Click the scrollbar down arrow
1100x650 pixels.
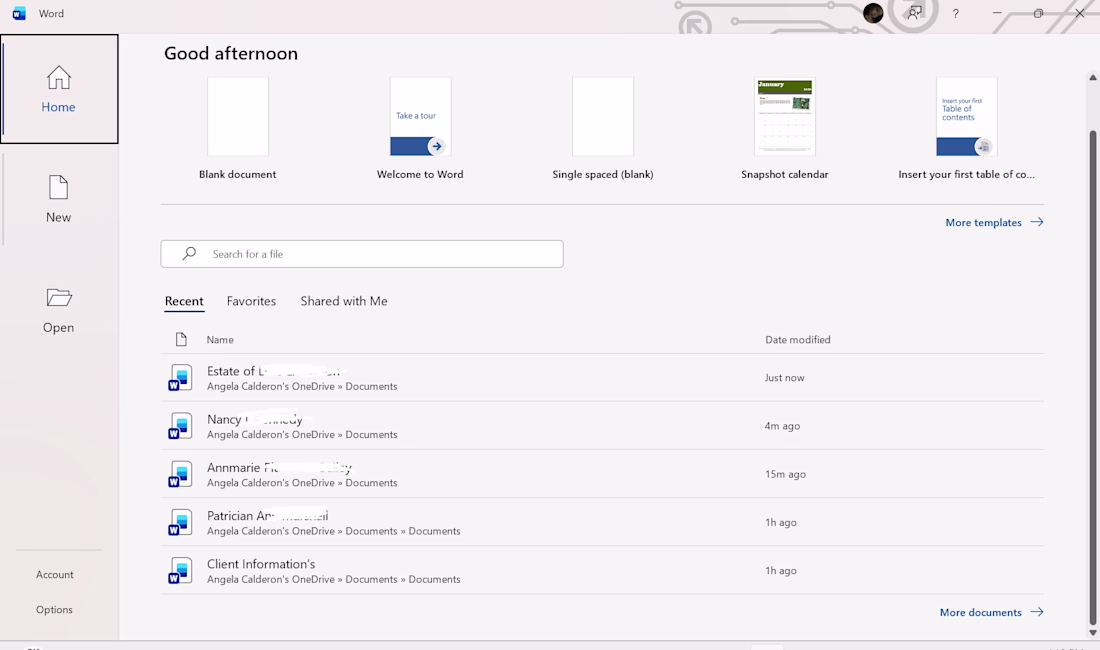click(x=1092, y=632)
